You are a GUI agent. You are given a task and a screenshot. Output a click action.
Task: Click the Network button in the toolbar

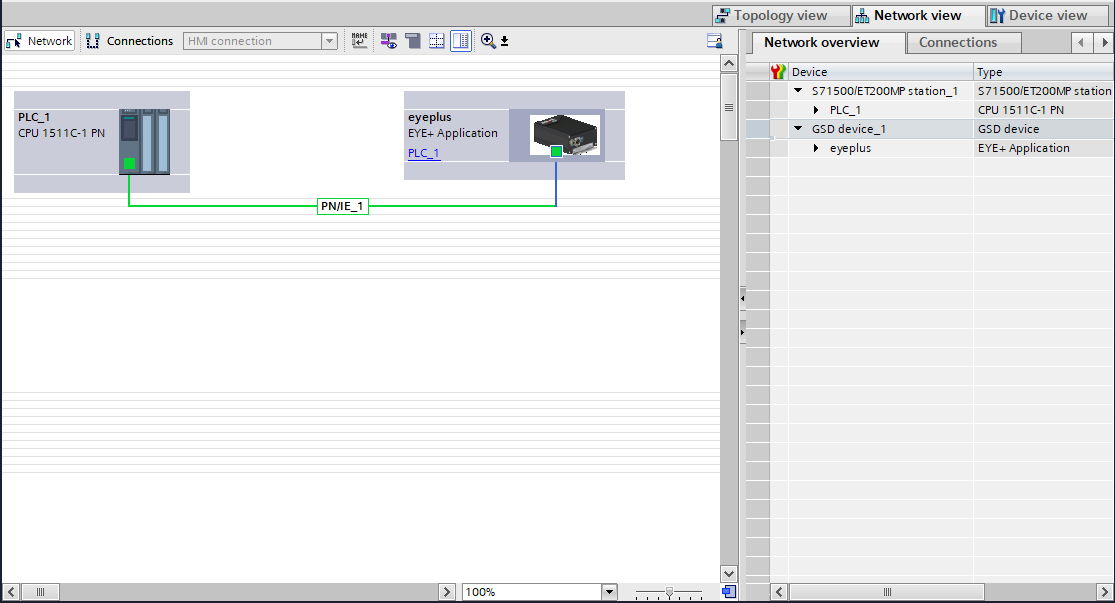[40, 41]
